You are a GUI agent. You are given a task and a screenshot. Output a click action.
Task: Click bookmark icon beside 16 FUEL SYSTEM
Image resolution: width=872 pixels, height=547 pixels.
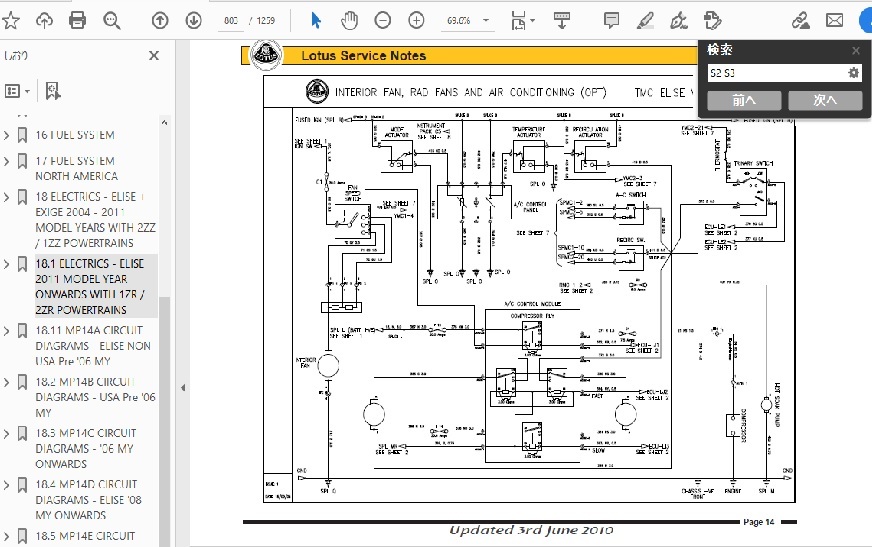point(22,135)
